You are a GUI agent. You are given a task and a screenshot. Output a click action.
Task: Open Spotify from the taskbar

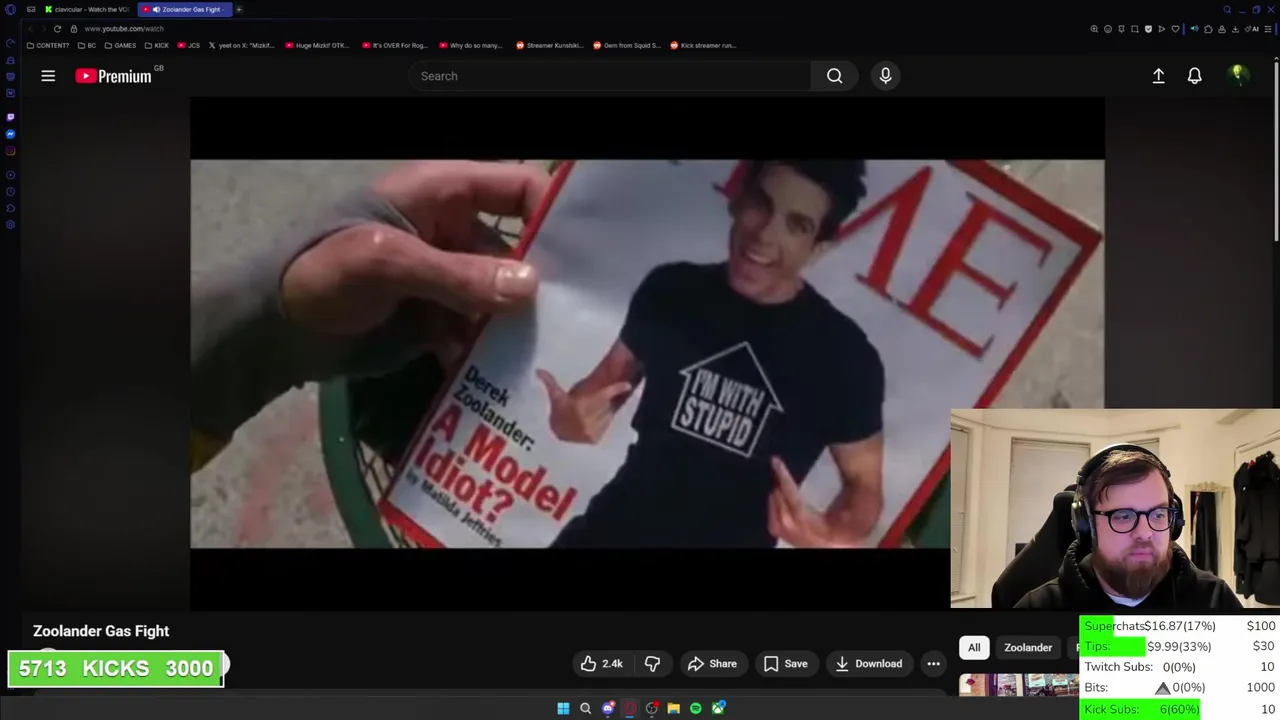point(695,708)
